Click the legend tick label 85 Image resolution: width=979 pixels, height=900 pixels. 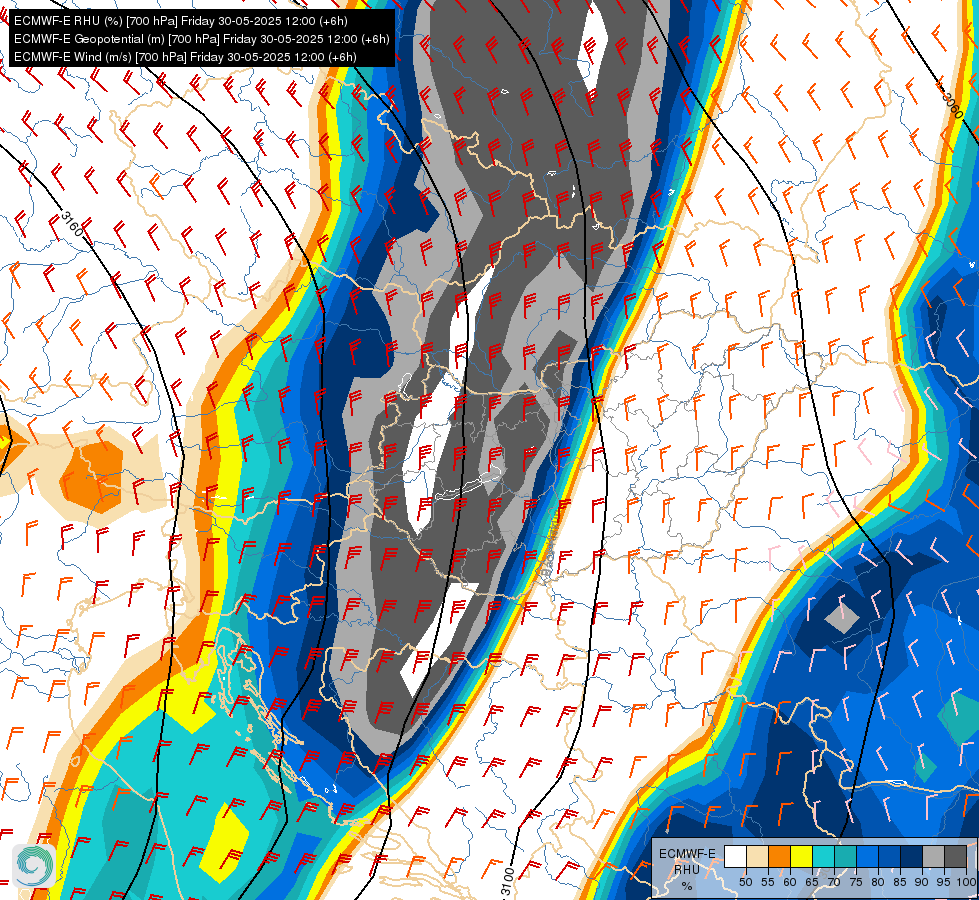pos(900,882)
